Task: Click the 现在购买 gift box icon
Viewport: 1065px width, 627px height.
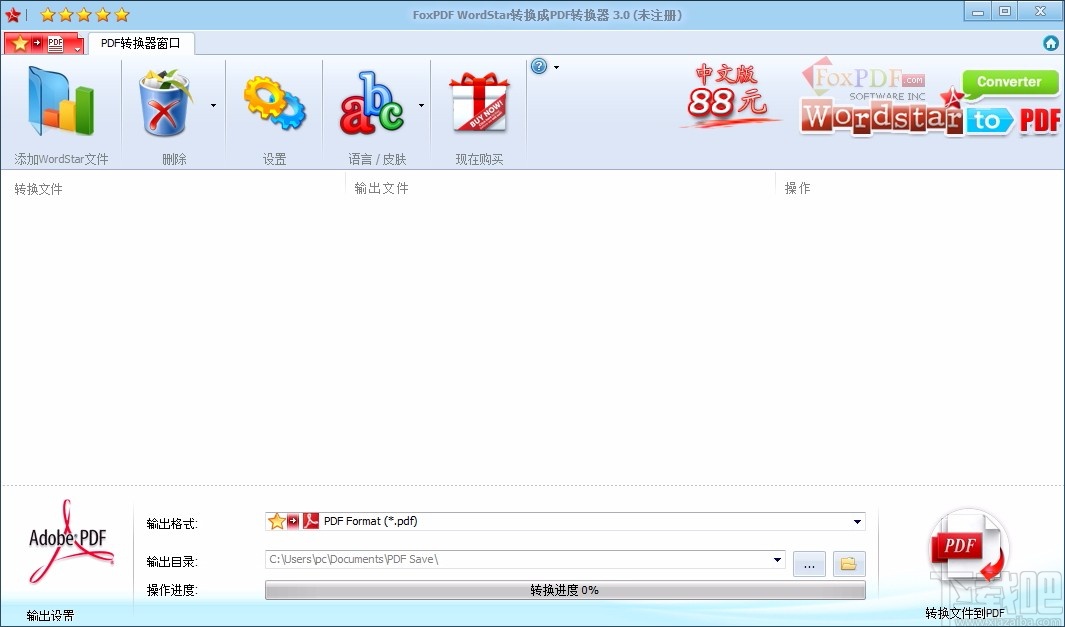Action: click(x=478, y=100)
